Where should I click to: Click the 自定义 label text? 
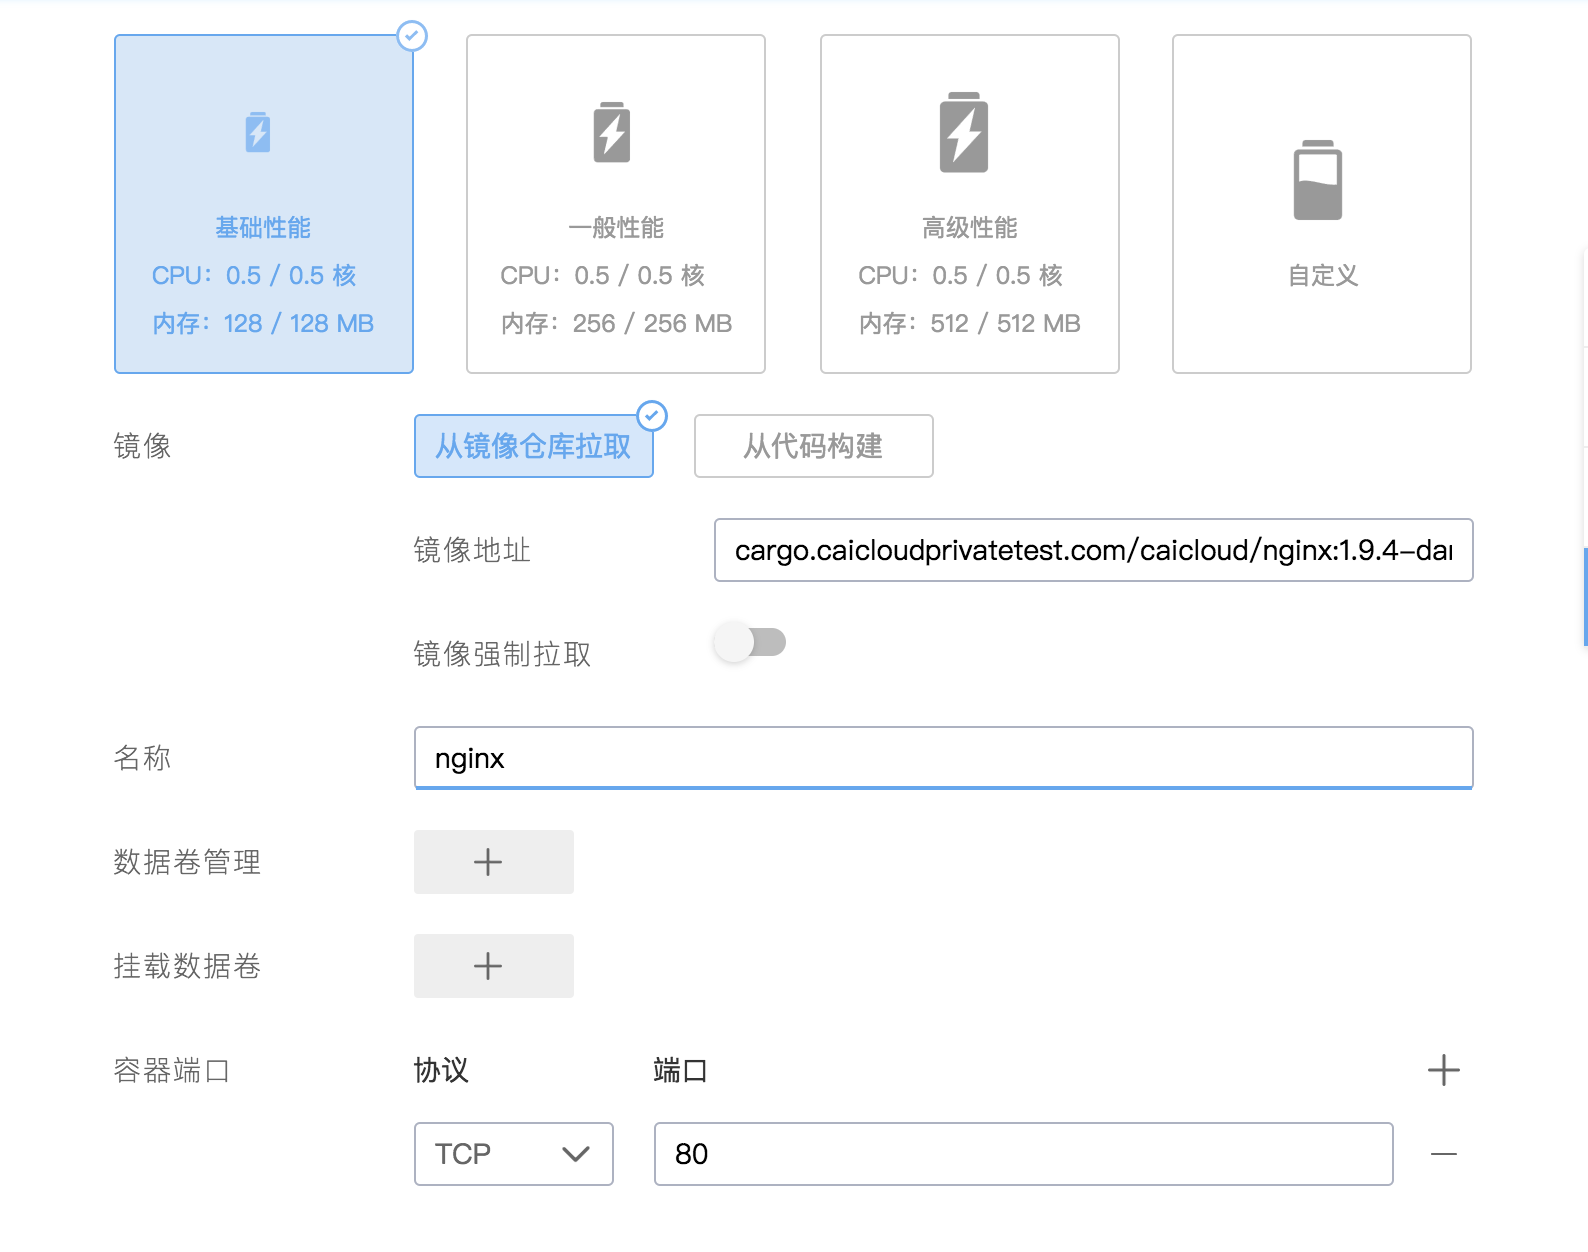pyautogui.click(x=1322, y=276)
